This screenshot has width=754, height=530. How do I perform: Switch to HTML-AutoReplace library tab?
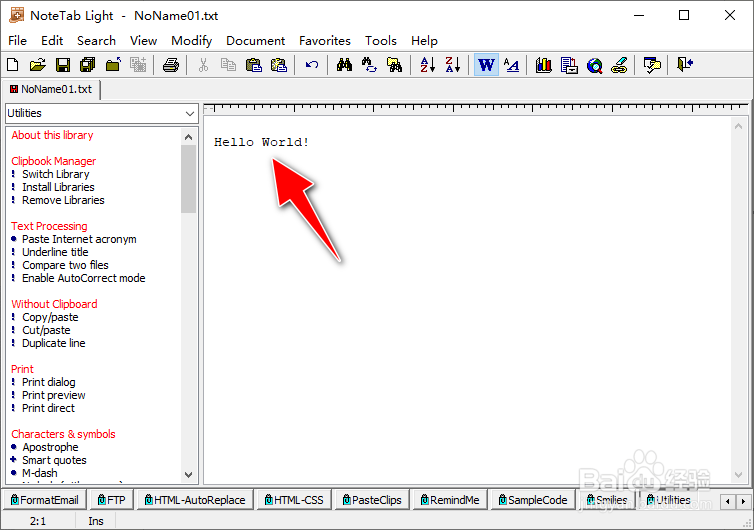(195, 500)
